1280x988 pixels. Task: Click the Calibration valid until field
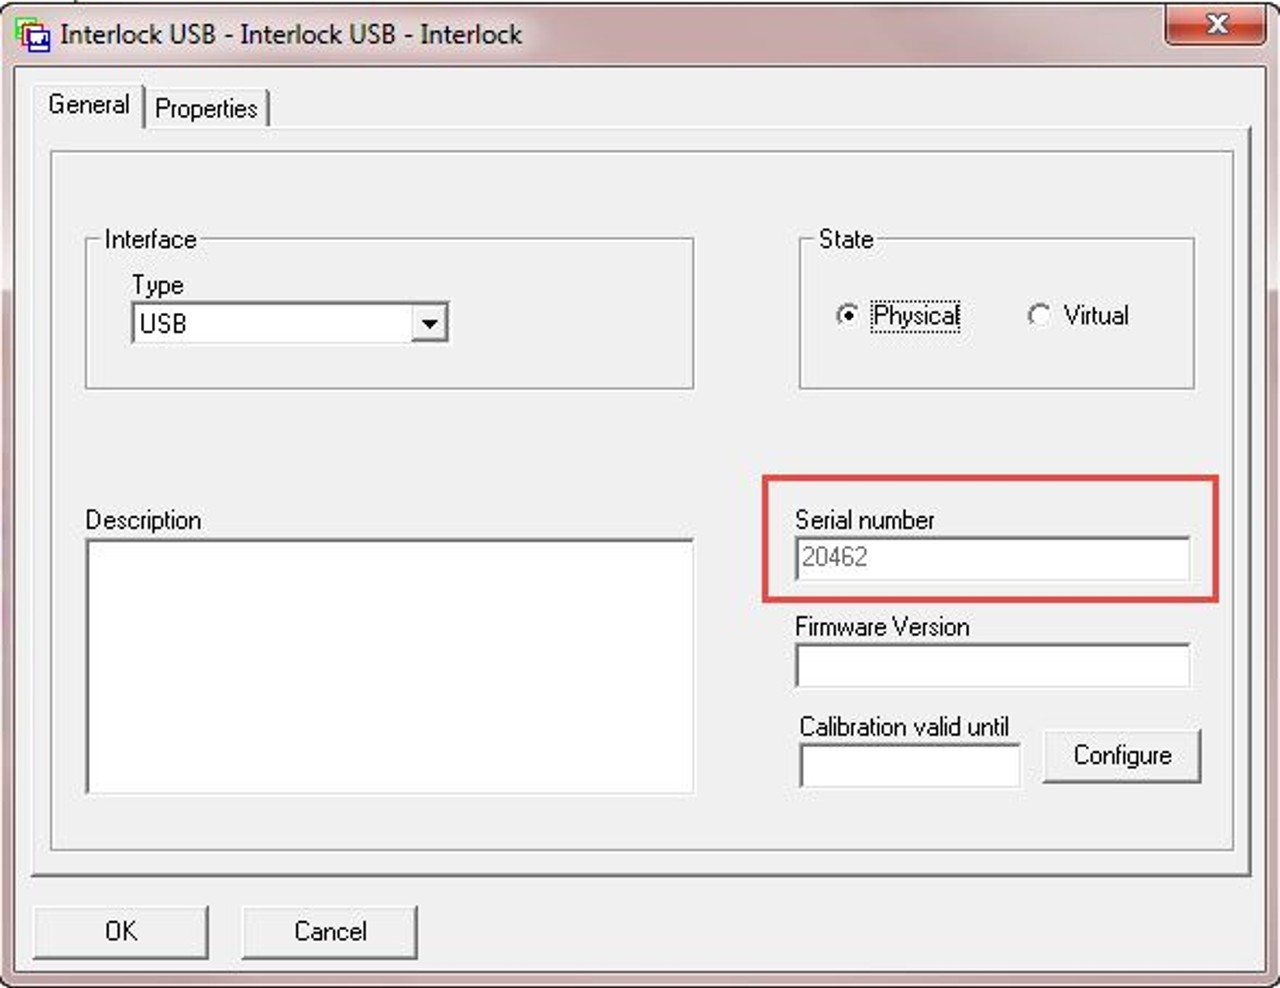click(x=909, y=766)
